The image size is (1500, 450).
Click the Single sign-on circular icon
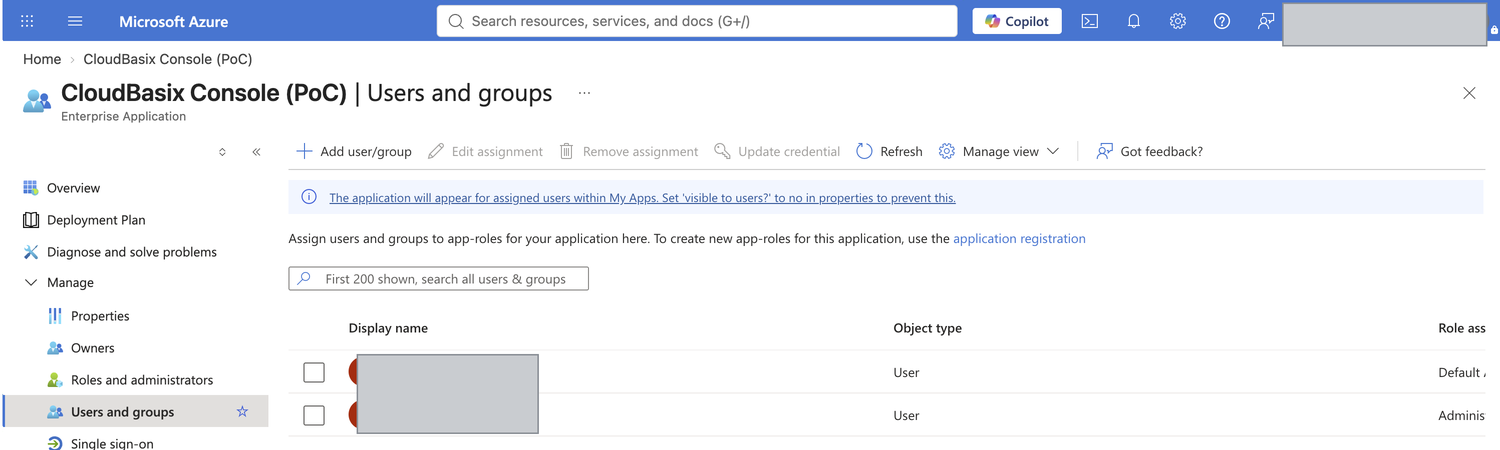click(x=55, y=443)
